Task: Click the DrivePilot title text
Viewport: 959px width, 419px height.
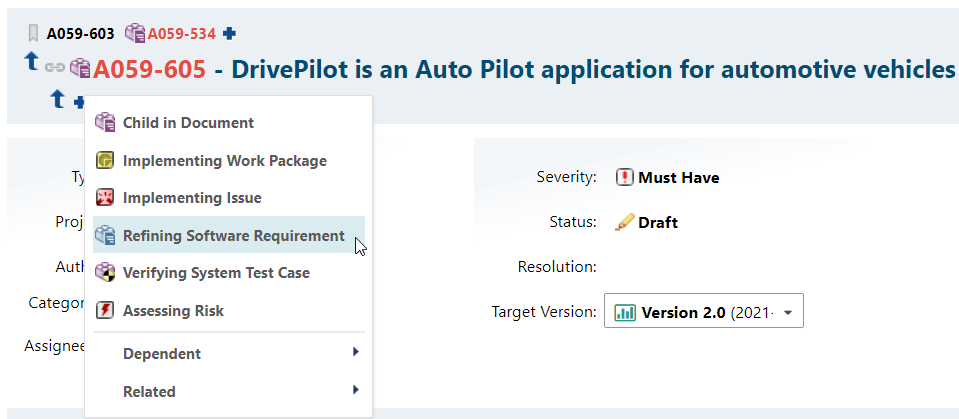Action: click(x=593, y=70)
